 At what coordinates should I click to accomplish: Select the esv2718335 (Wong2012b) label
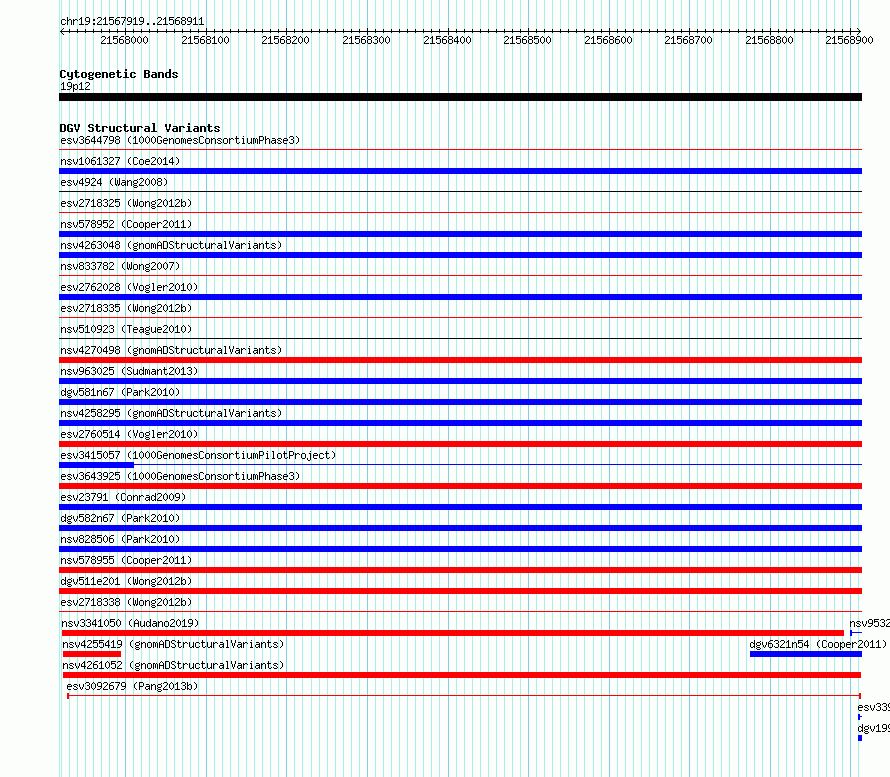pos(126,308)
